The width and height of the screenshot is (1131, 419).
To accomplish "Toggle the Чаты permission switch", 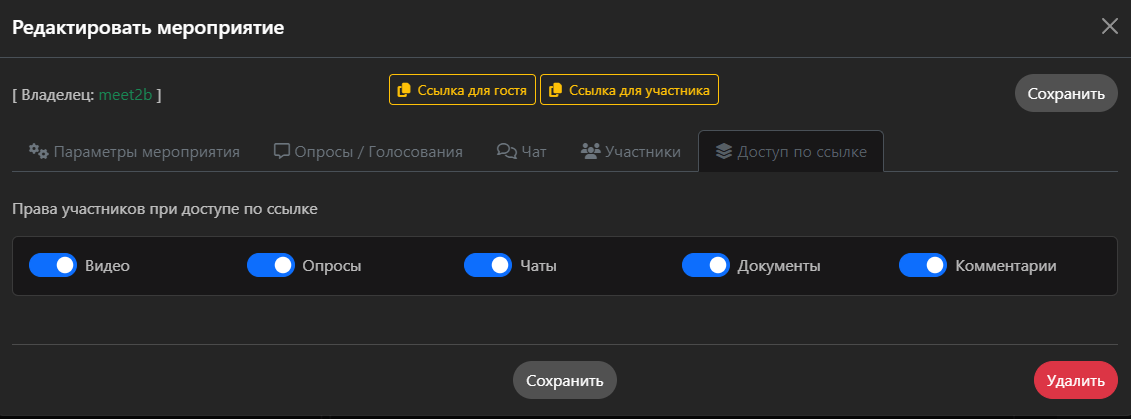I will pyautogui.click(x=488, y=265).
